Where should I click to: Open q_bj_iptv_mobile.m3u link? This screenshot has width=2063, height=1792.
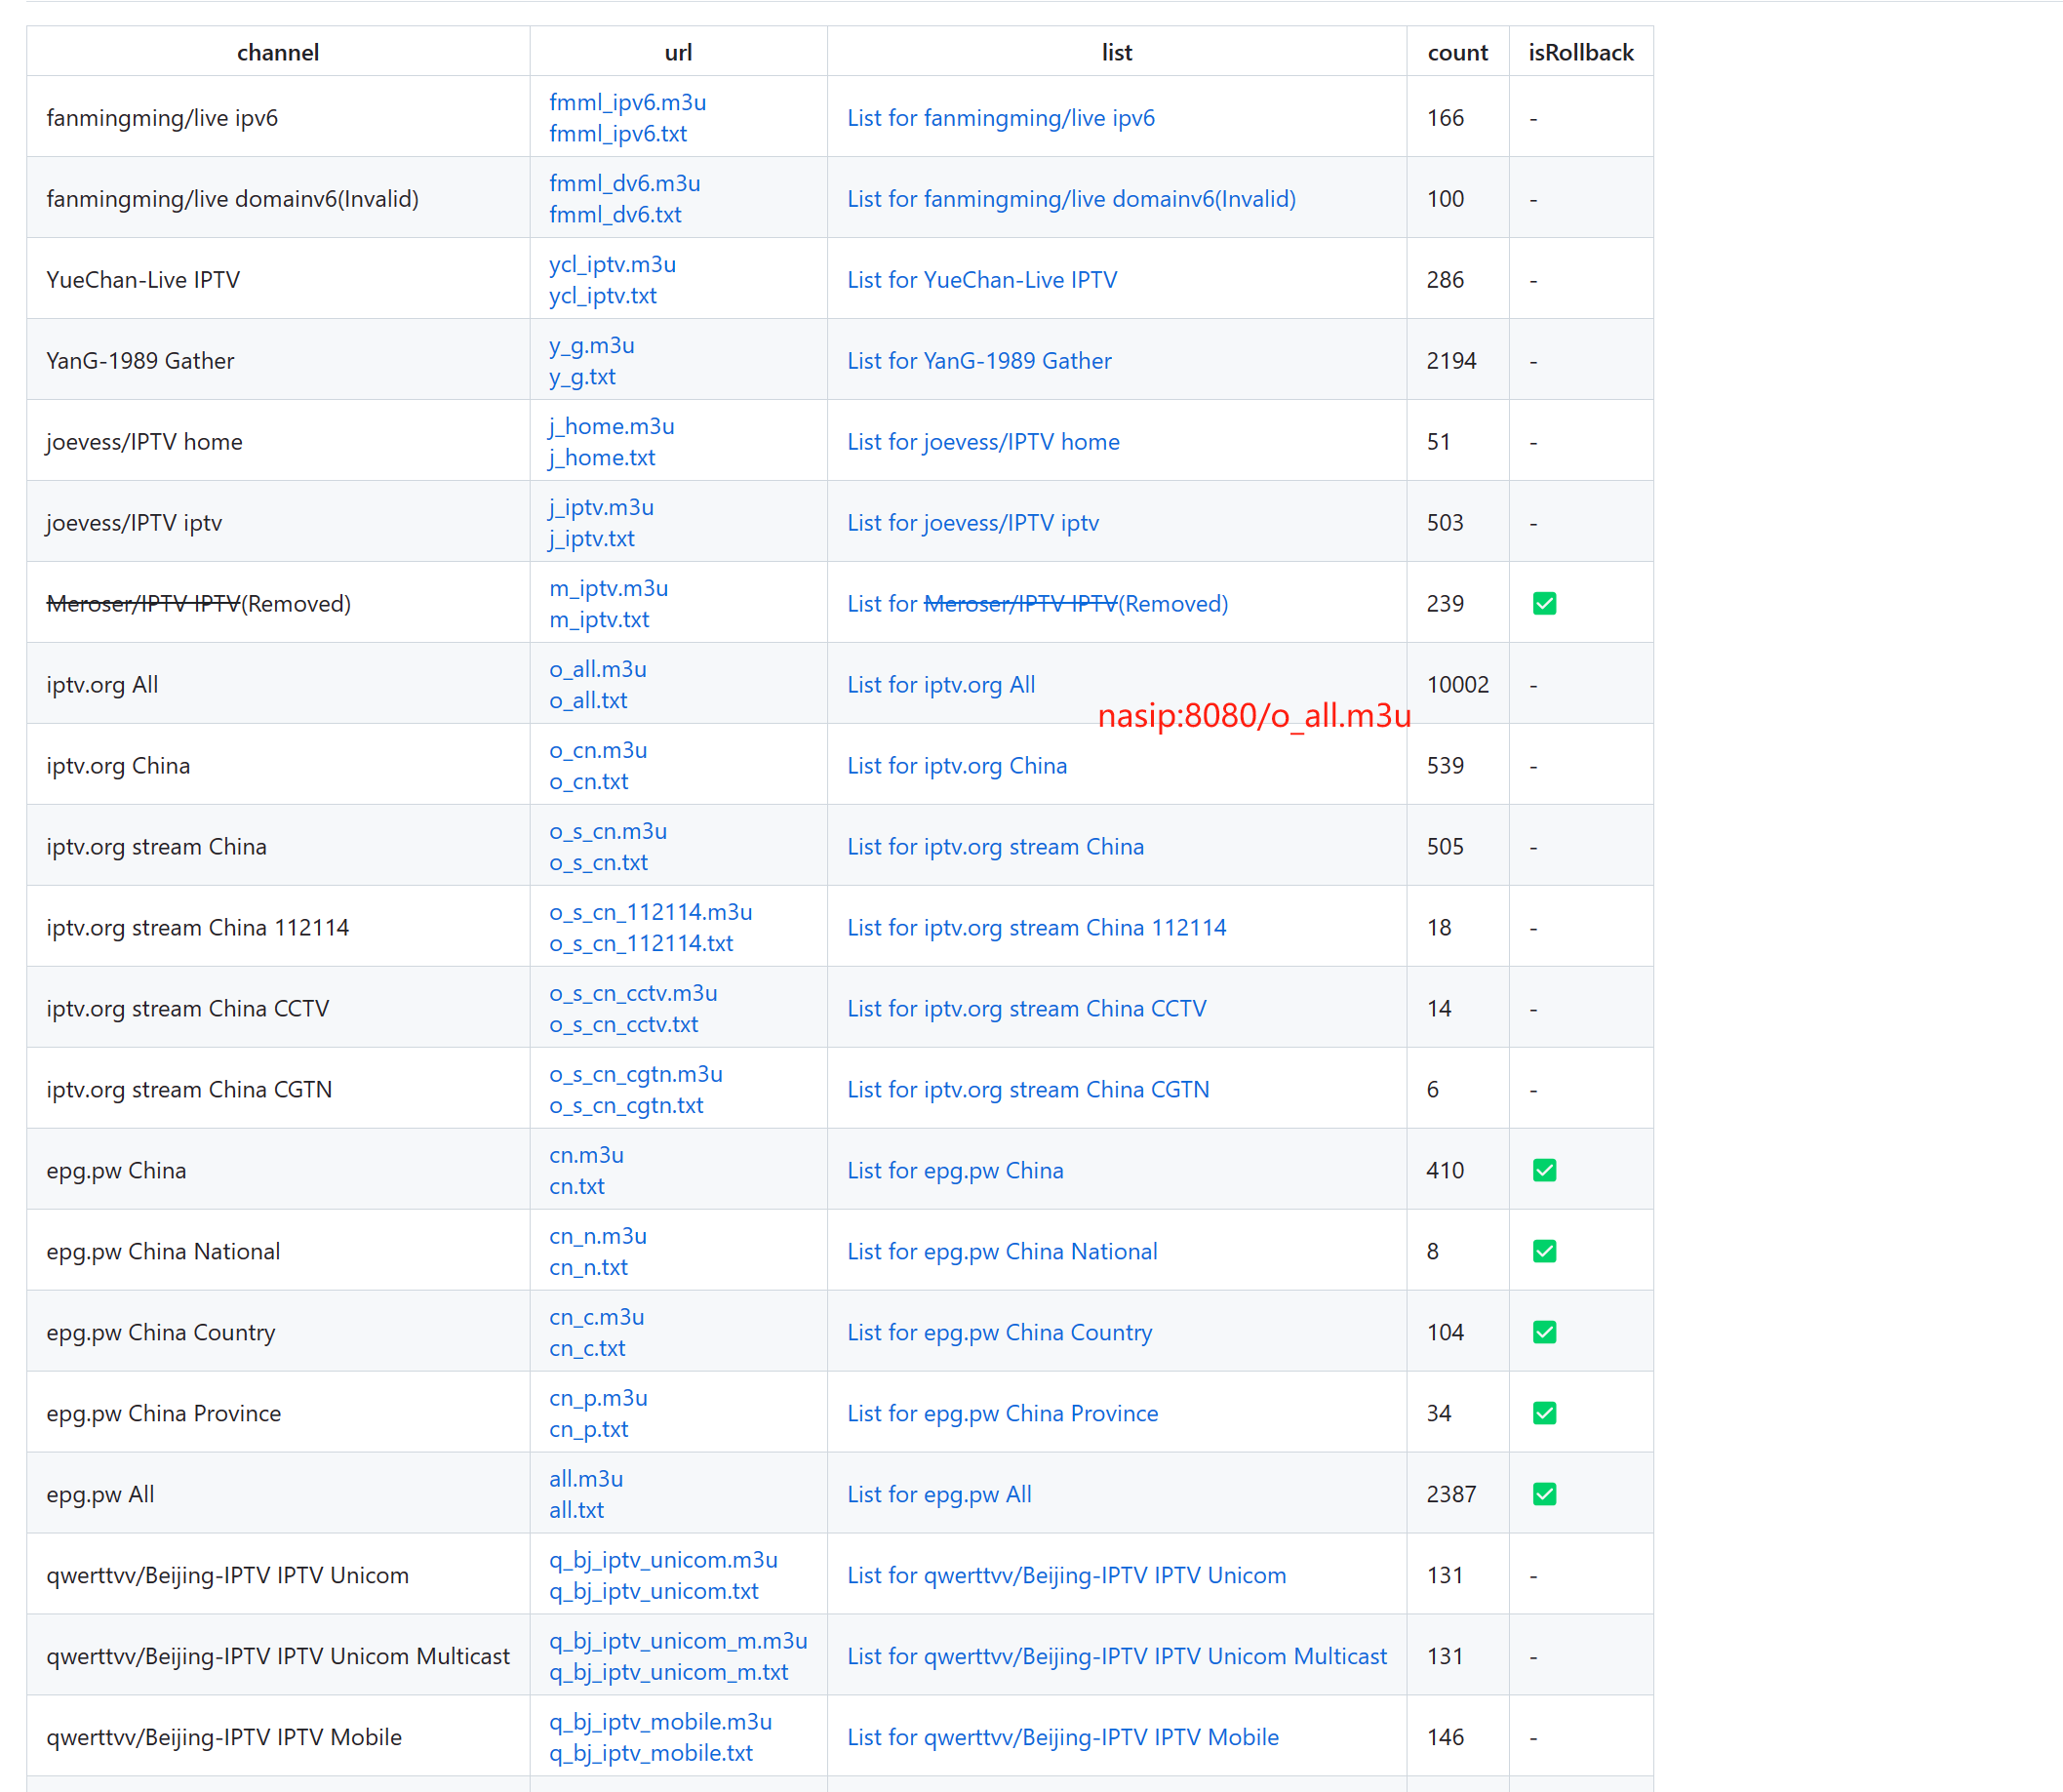(x=660, y=1722)
